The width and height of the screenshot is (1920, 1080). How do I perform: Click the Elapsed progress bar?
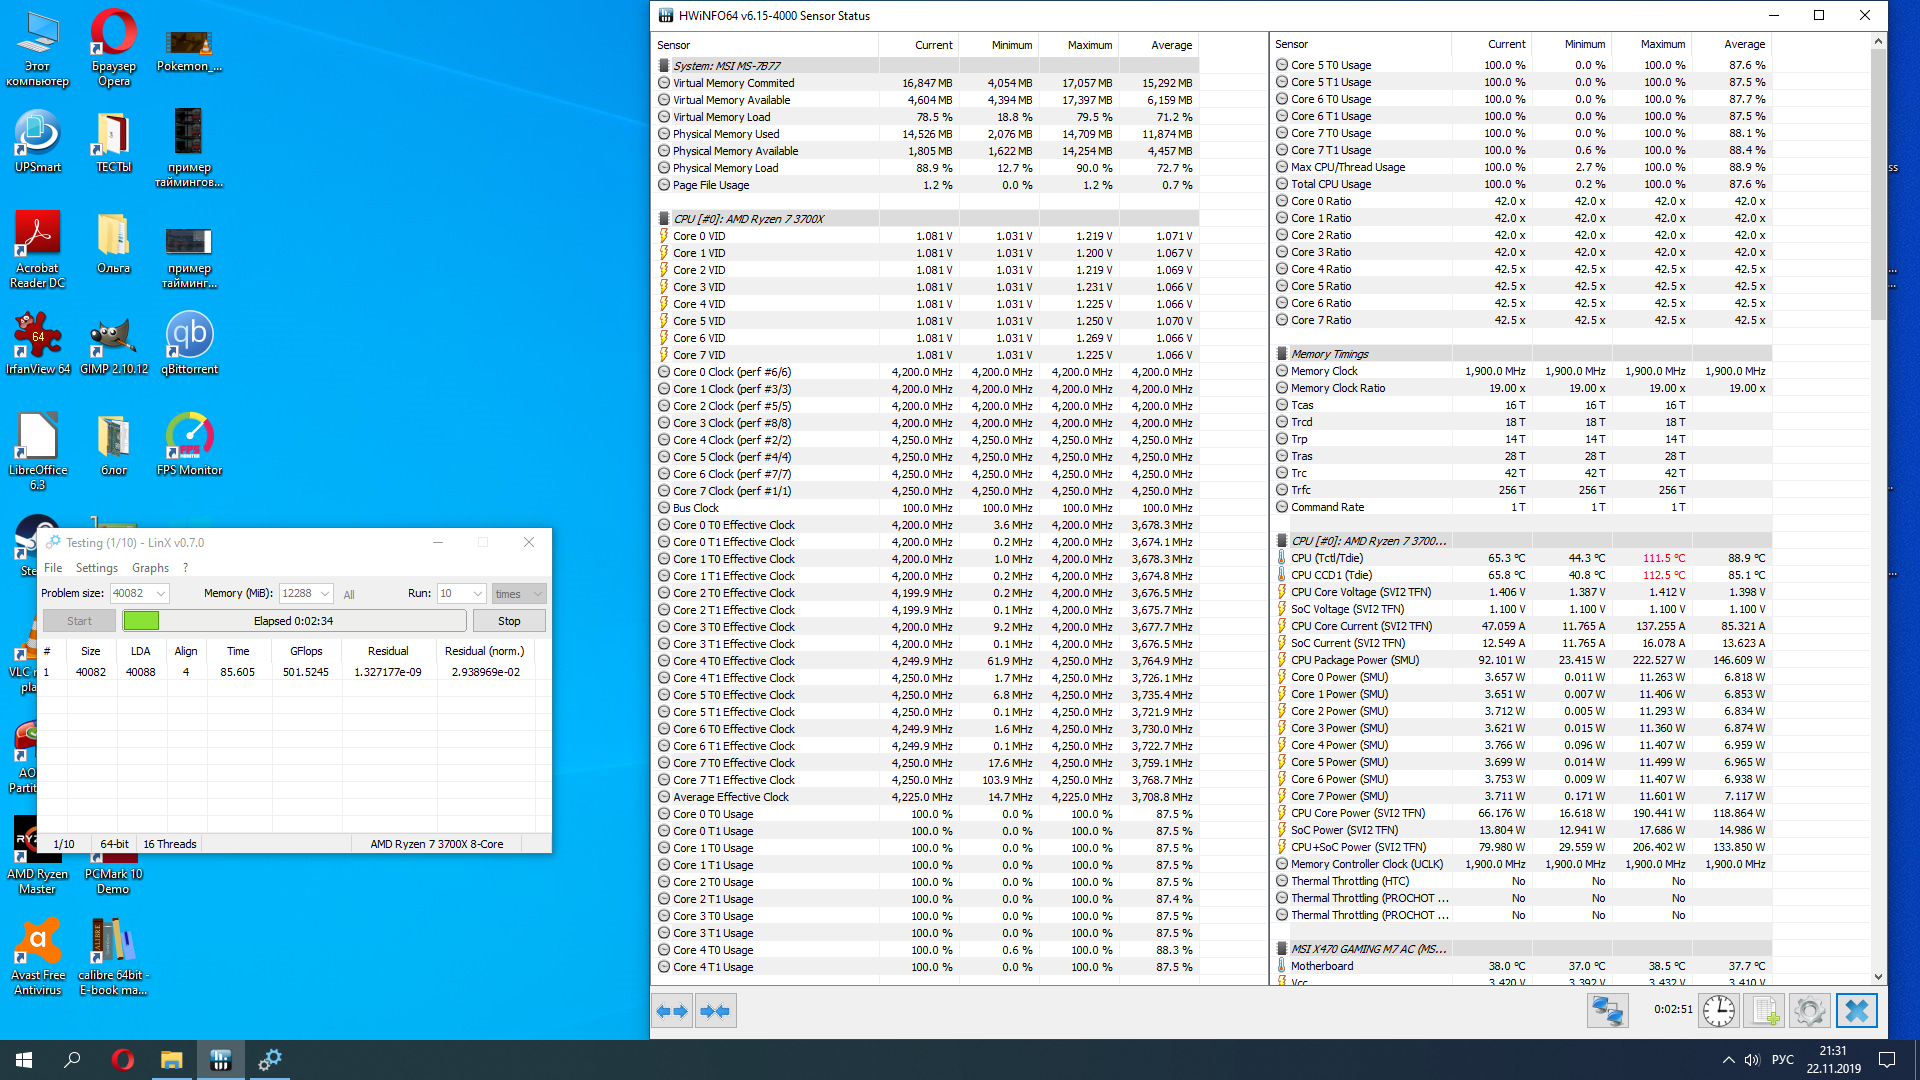(x=294, y=621)
